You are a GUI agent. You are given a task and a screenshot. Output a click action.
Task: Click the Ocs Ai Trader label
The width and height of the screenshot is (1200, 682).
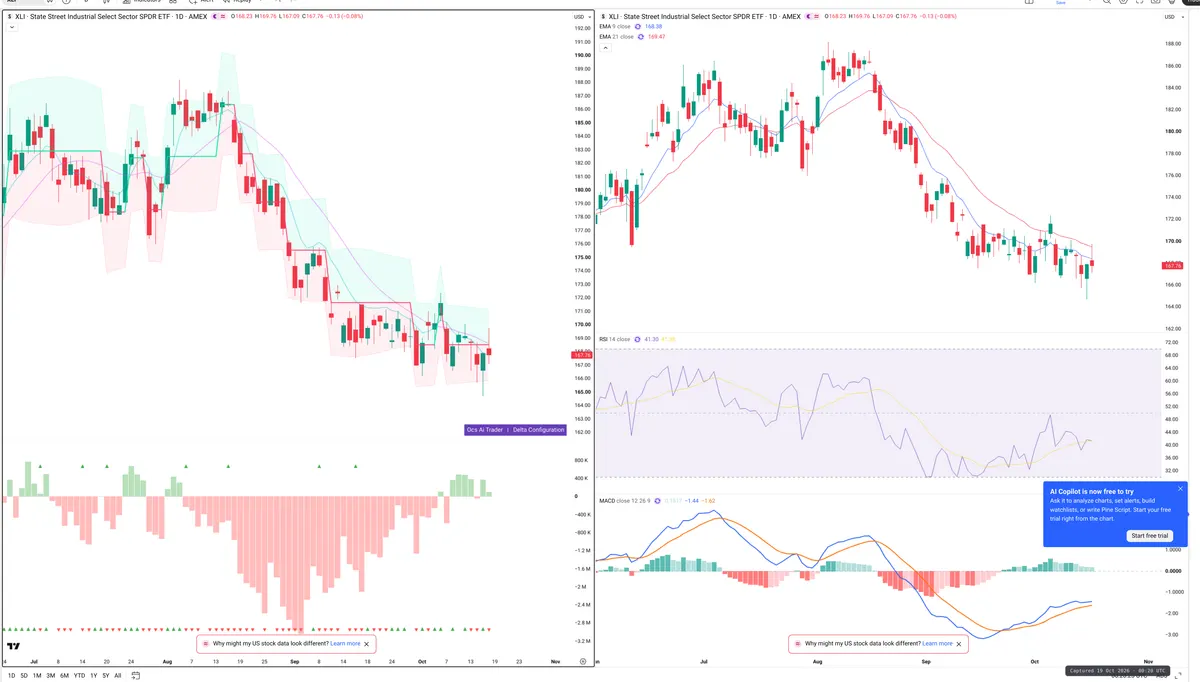(x=485, y=430)
